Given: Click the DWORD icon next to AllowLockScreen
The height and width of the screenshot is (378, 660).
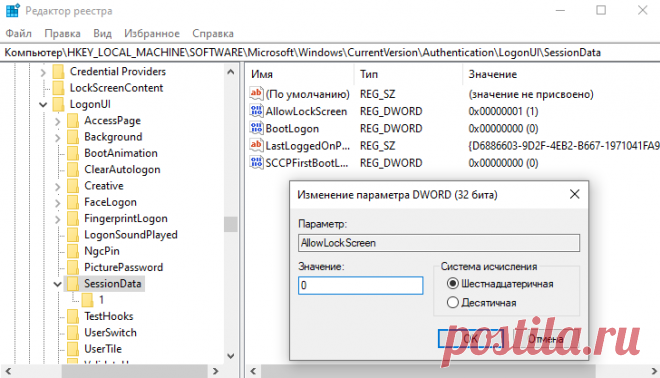Looking at the screenshot, I should tap(256, 111).
